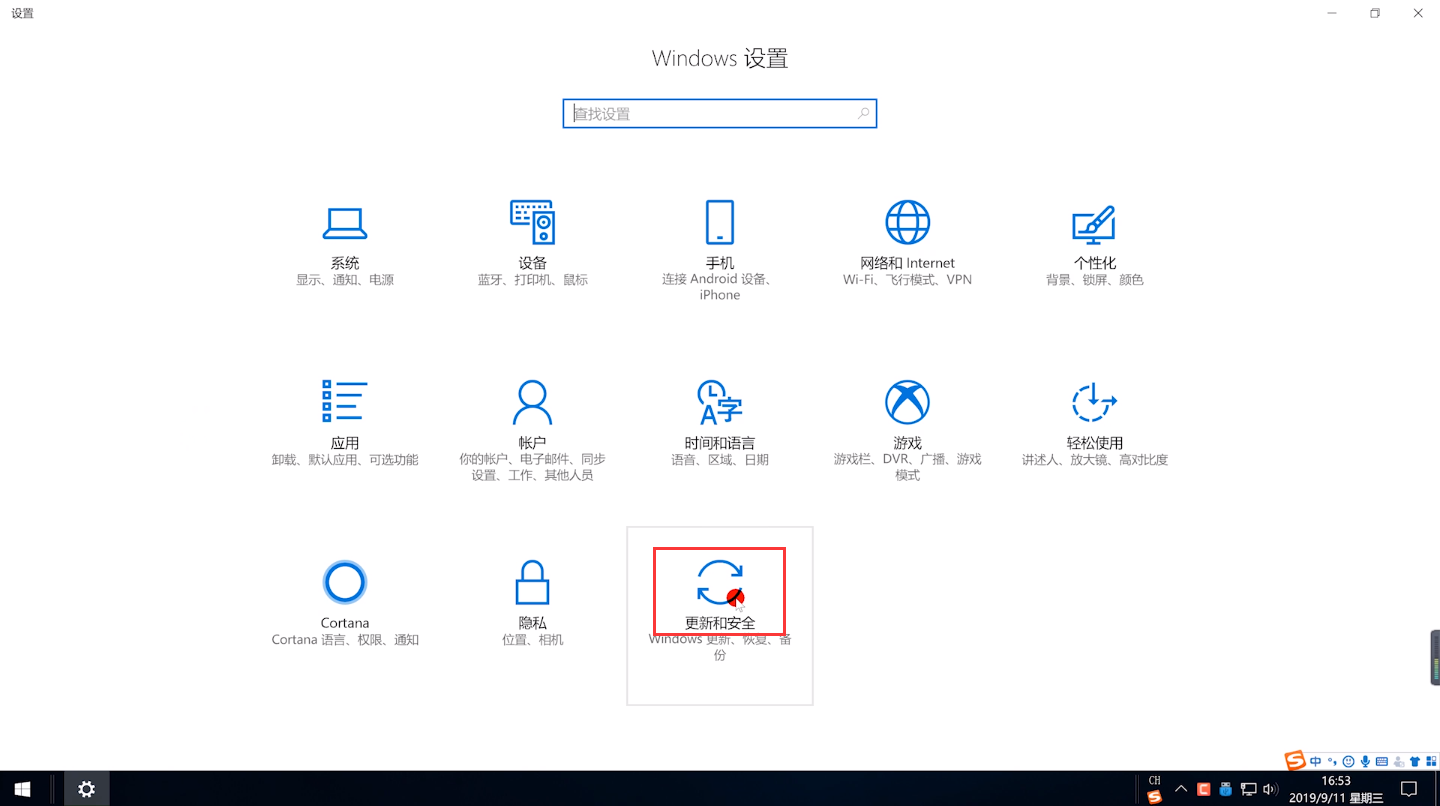Toggle the IME punctuation mode
Screen dimensions: 1440x806
[x=1331, y=761]
